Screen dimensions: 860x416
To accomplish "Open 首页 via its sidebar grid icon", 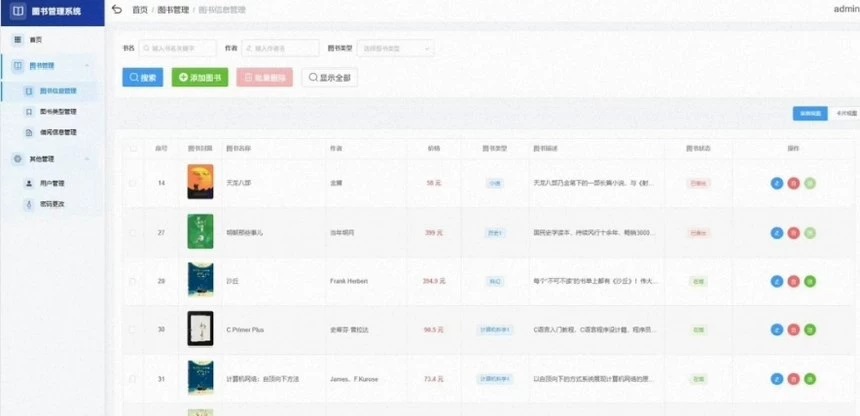I will (18, 40).
